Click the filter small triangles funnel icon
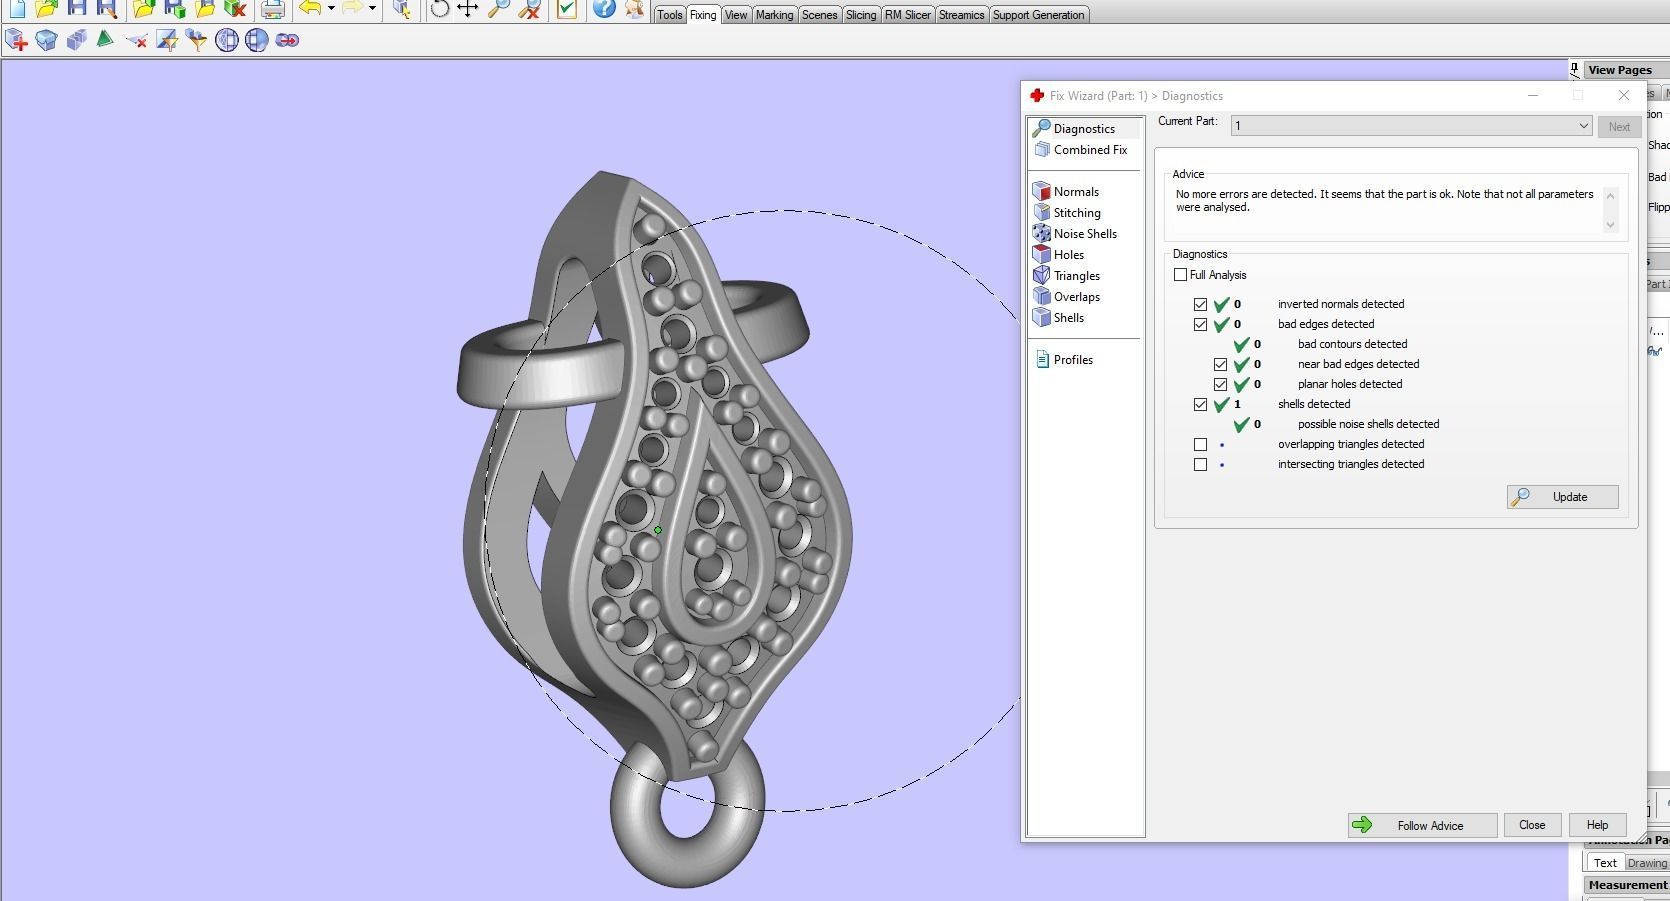 pyautogui.click(x=197, y=40)
